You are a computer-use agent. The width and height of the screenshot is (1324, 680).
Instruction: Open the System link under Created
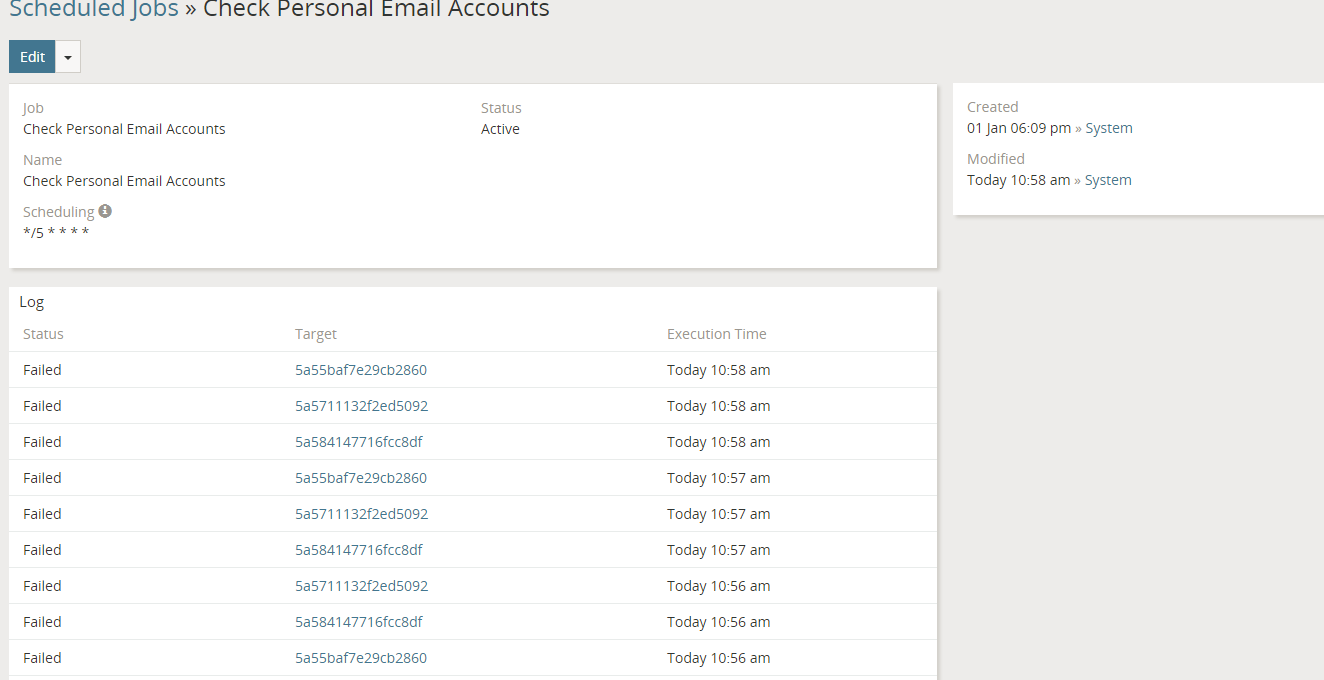(1108, 128)
